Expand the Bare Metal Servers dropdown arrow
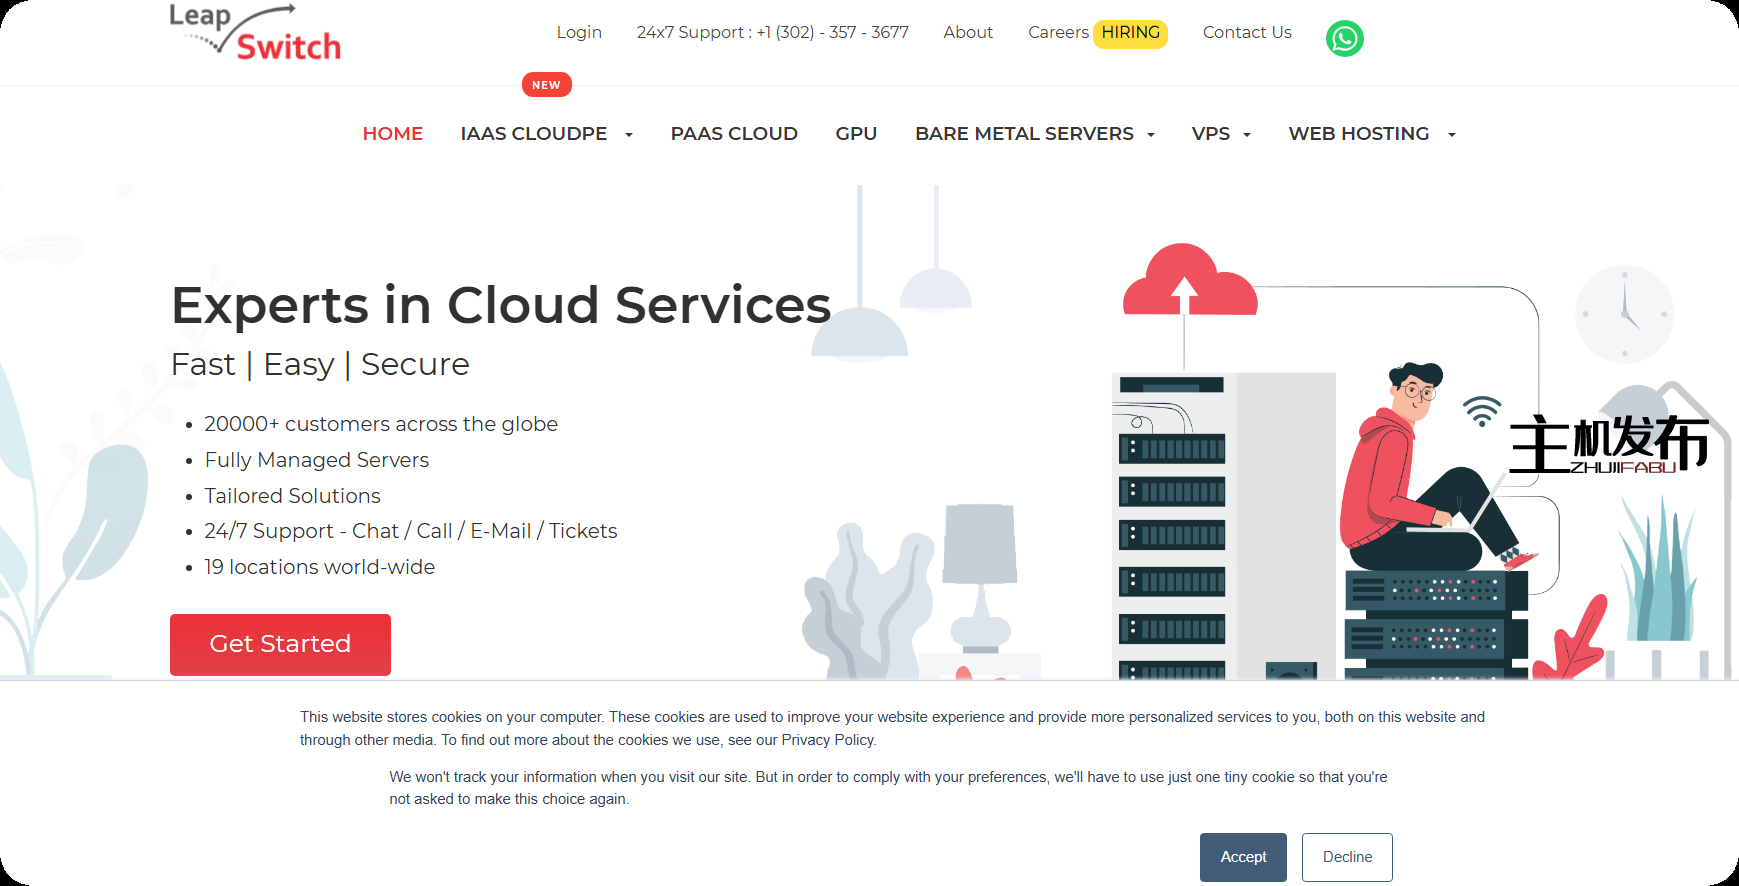 pyautogui.click(x=1151, y=135)
